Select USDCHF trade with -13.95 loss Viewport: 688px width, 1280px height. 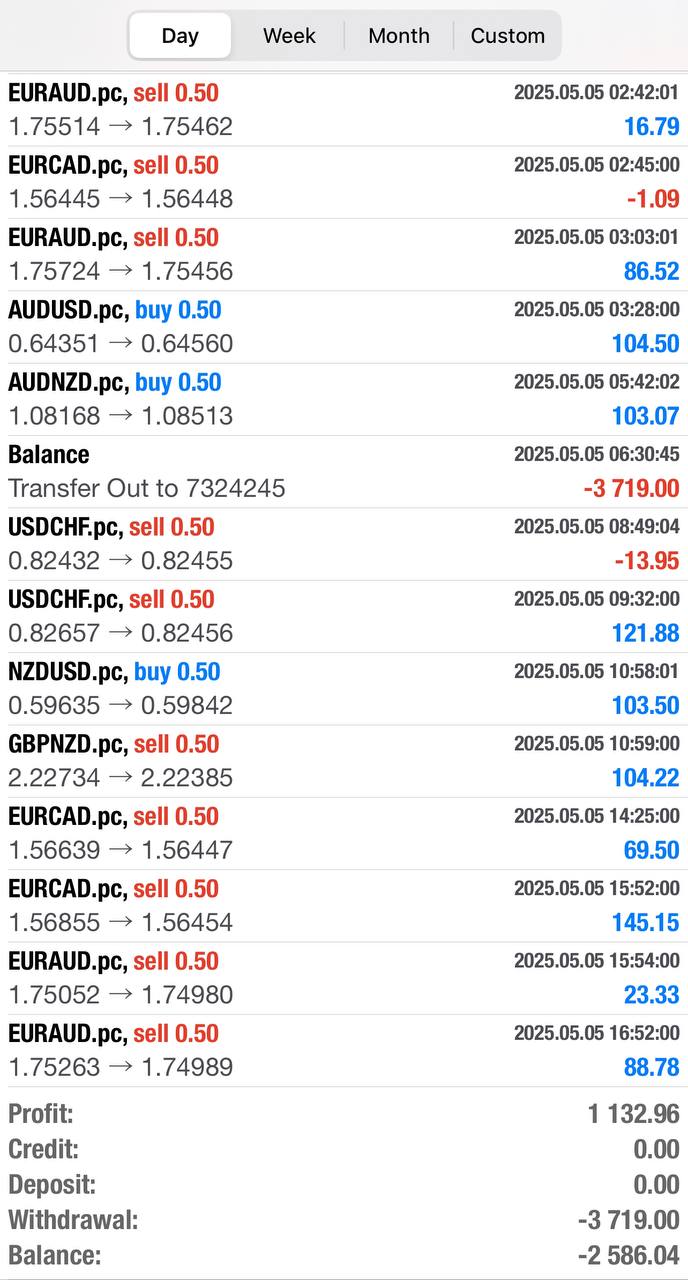(x=344, y=544)
